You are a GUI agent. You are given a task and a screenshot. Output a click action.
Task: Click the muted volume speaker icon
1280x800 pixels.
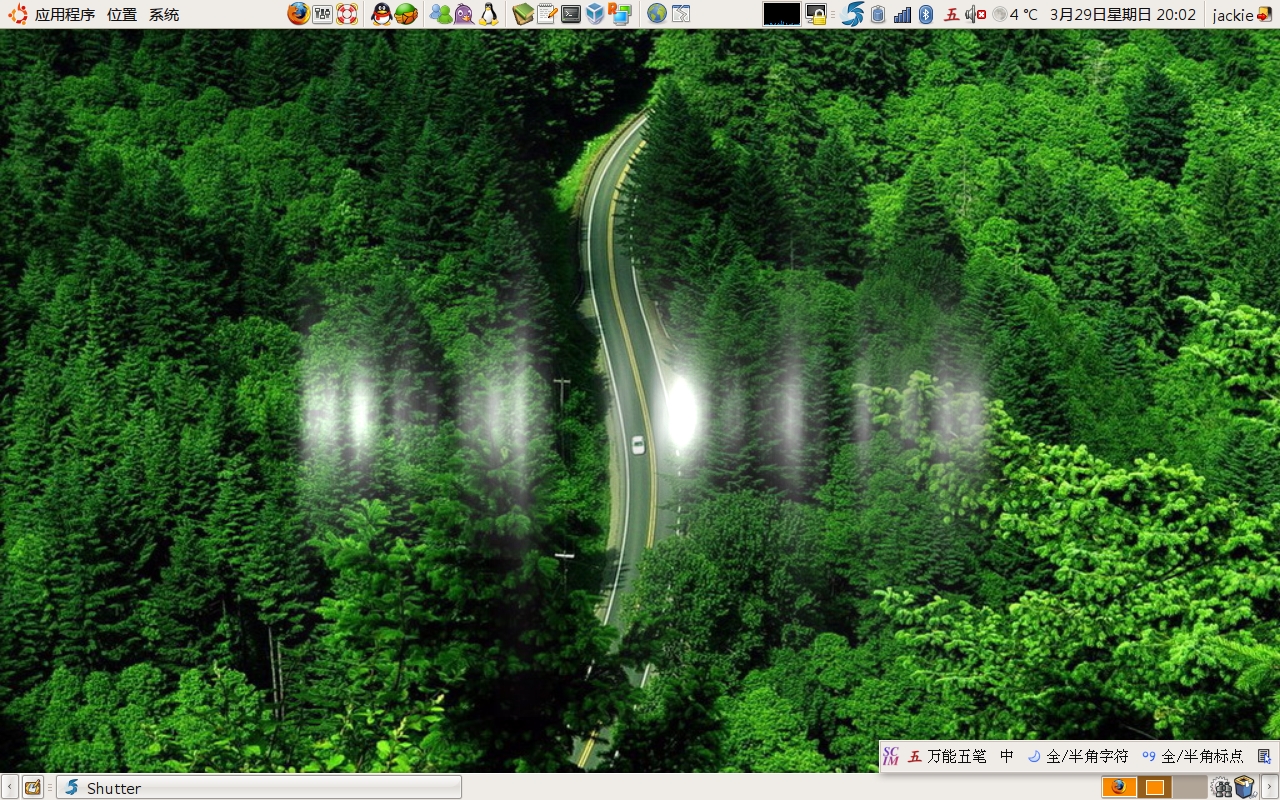pyautogui.click(x=976, y=14)
